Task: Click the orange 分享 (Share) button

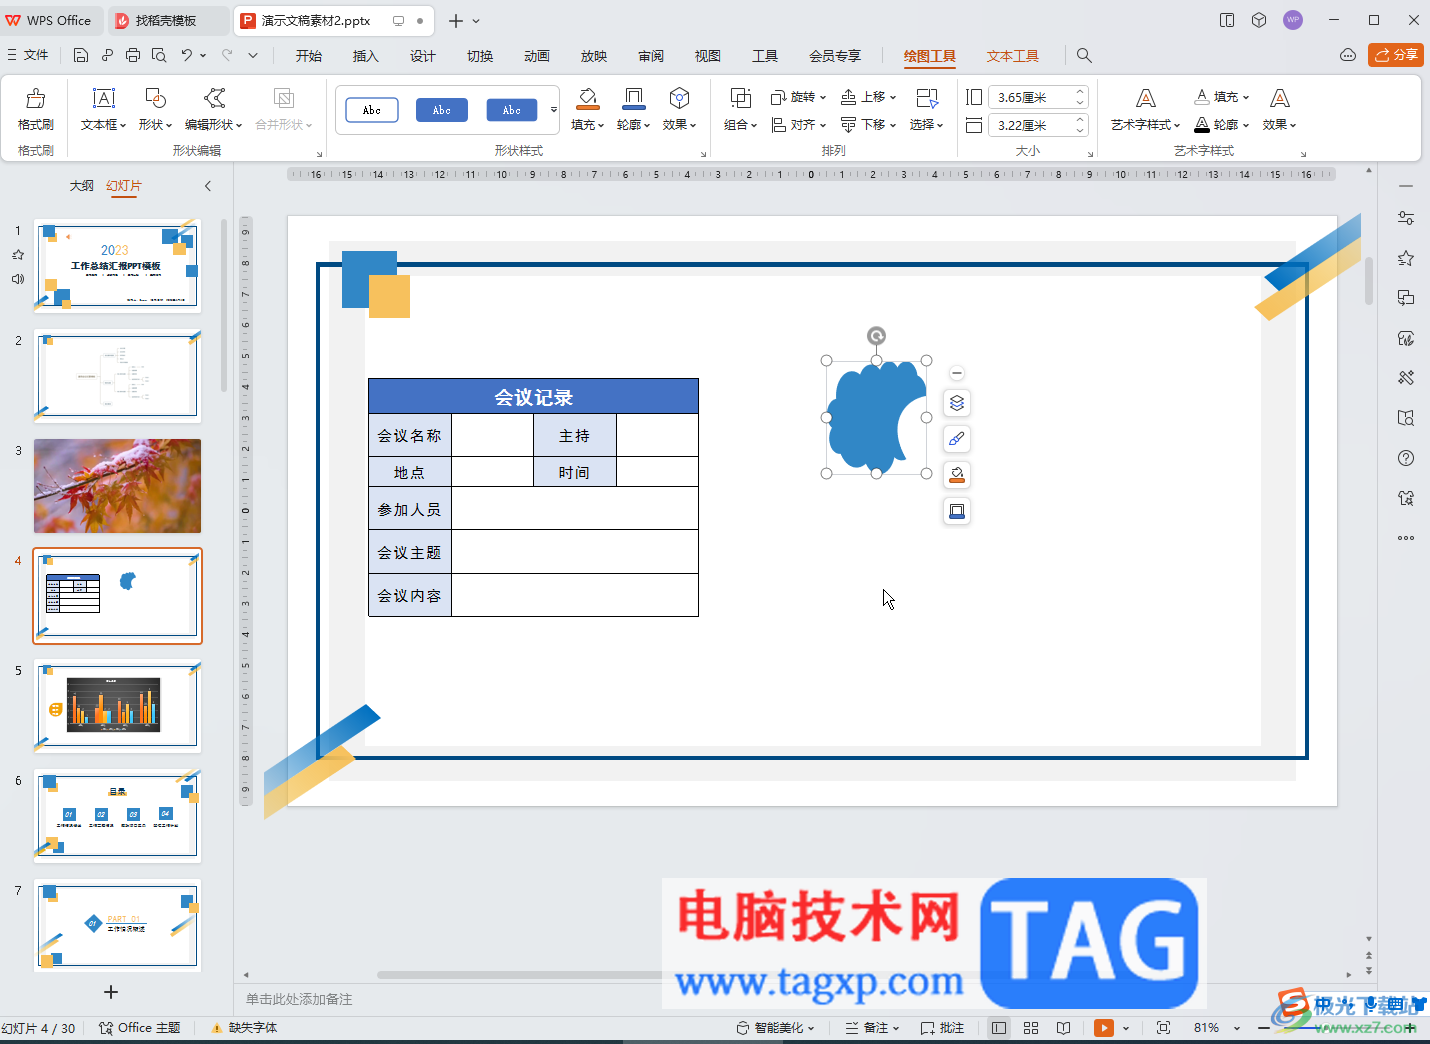Action: 1396,55
